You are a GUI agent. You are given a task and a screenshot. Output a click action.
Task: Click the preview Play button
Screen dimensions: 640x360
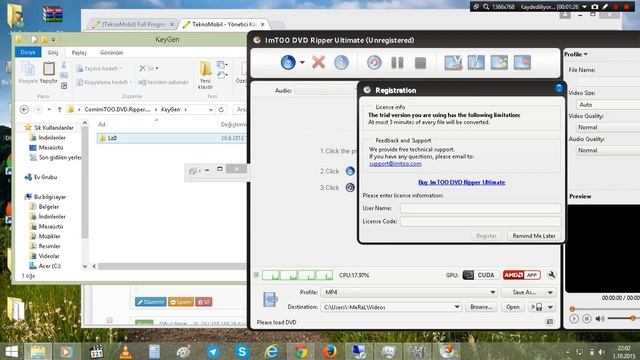coord(574,318)
